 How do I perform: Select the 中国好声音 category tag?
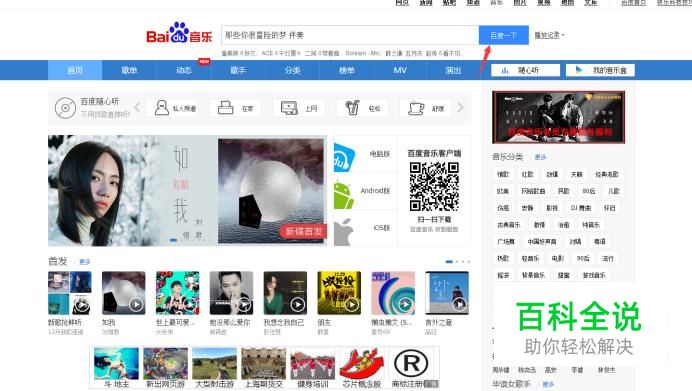click(x=542, y=241)
